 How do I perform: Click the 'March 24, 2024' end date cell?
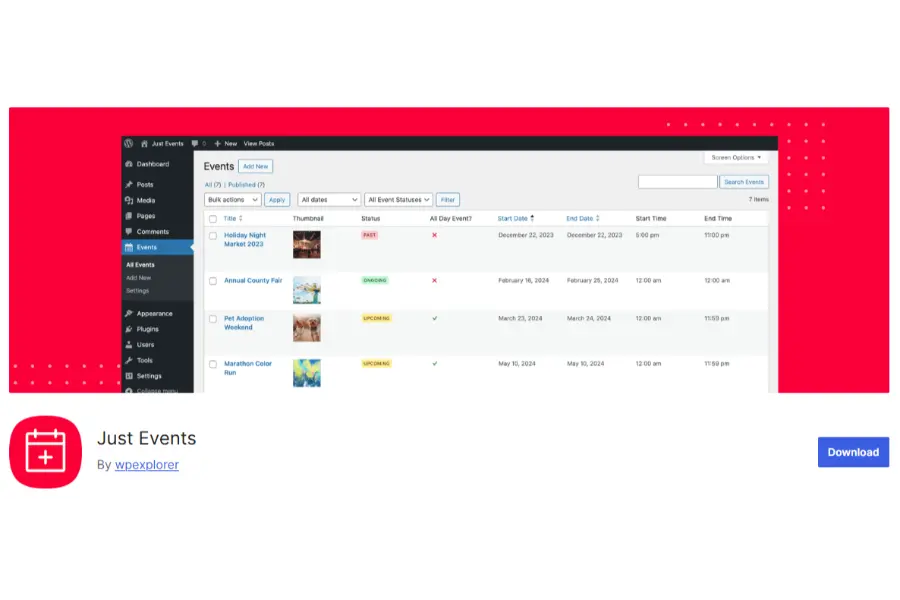click(589, 319)
